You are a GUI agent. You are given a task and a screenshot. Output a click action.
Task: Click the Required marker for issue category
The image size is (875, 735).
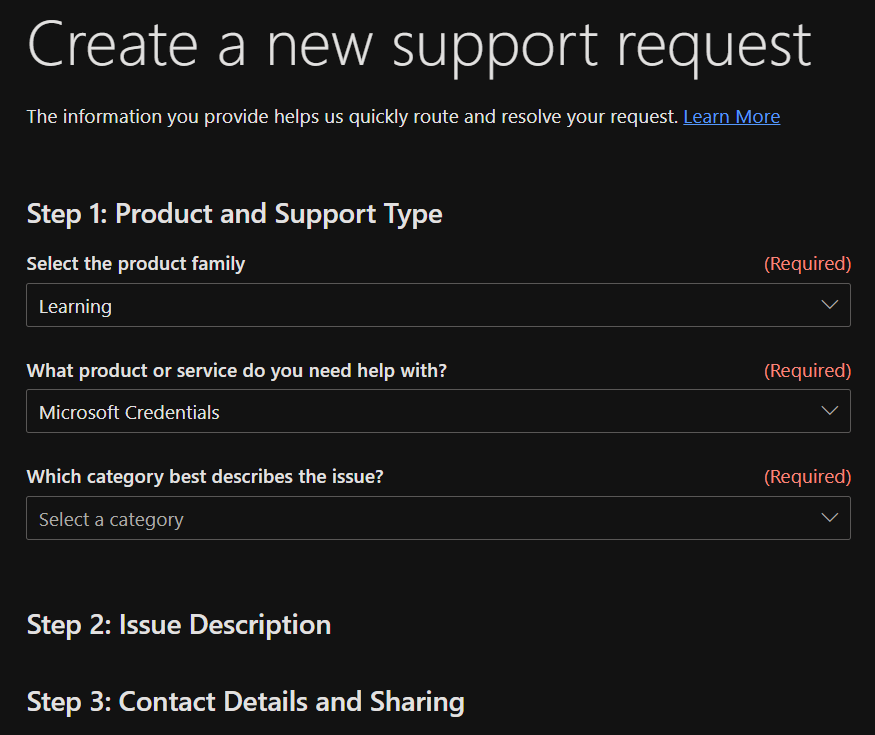pyautogui.click(x=807, y=477)
